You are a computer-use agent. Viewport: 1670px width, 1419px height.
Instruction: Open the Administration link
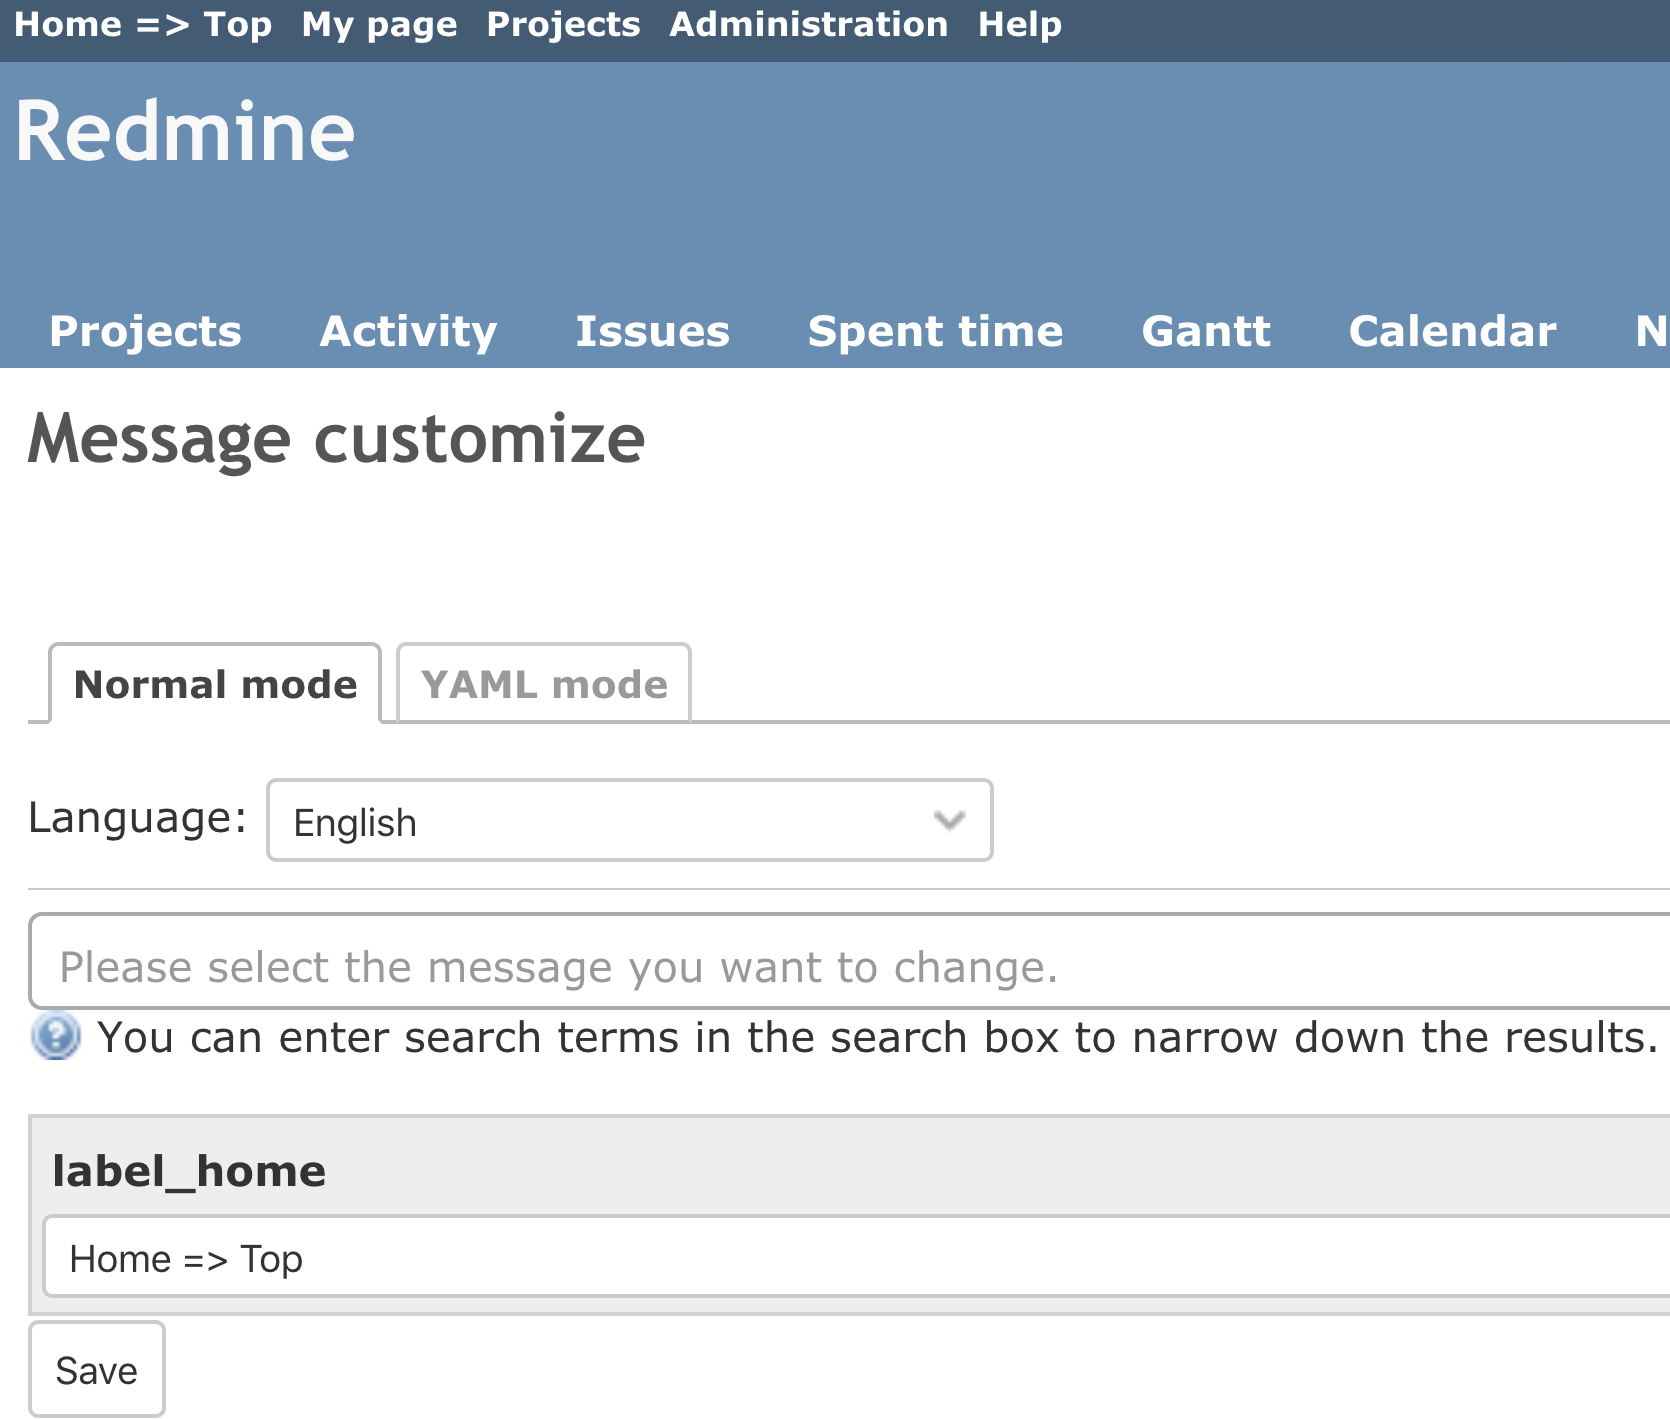point(808,24)
